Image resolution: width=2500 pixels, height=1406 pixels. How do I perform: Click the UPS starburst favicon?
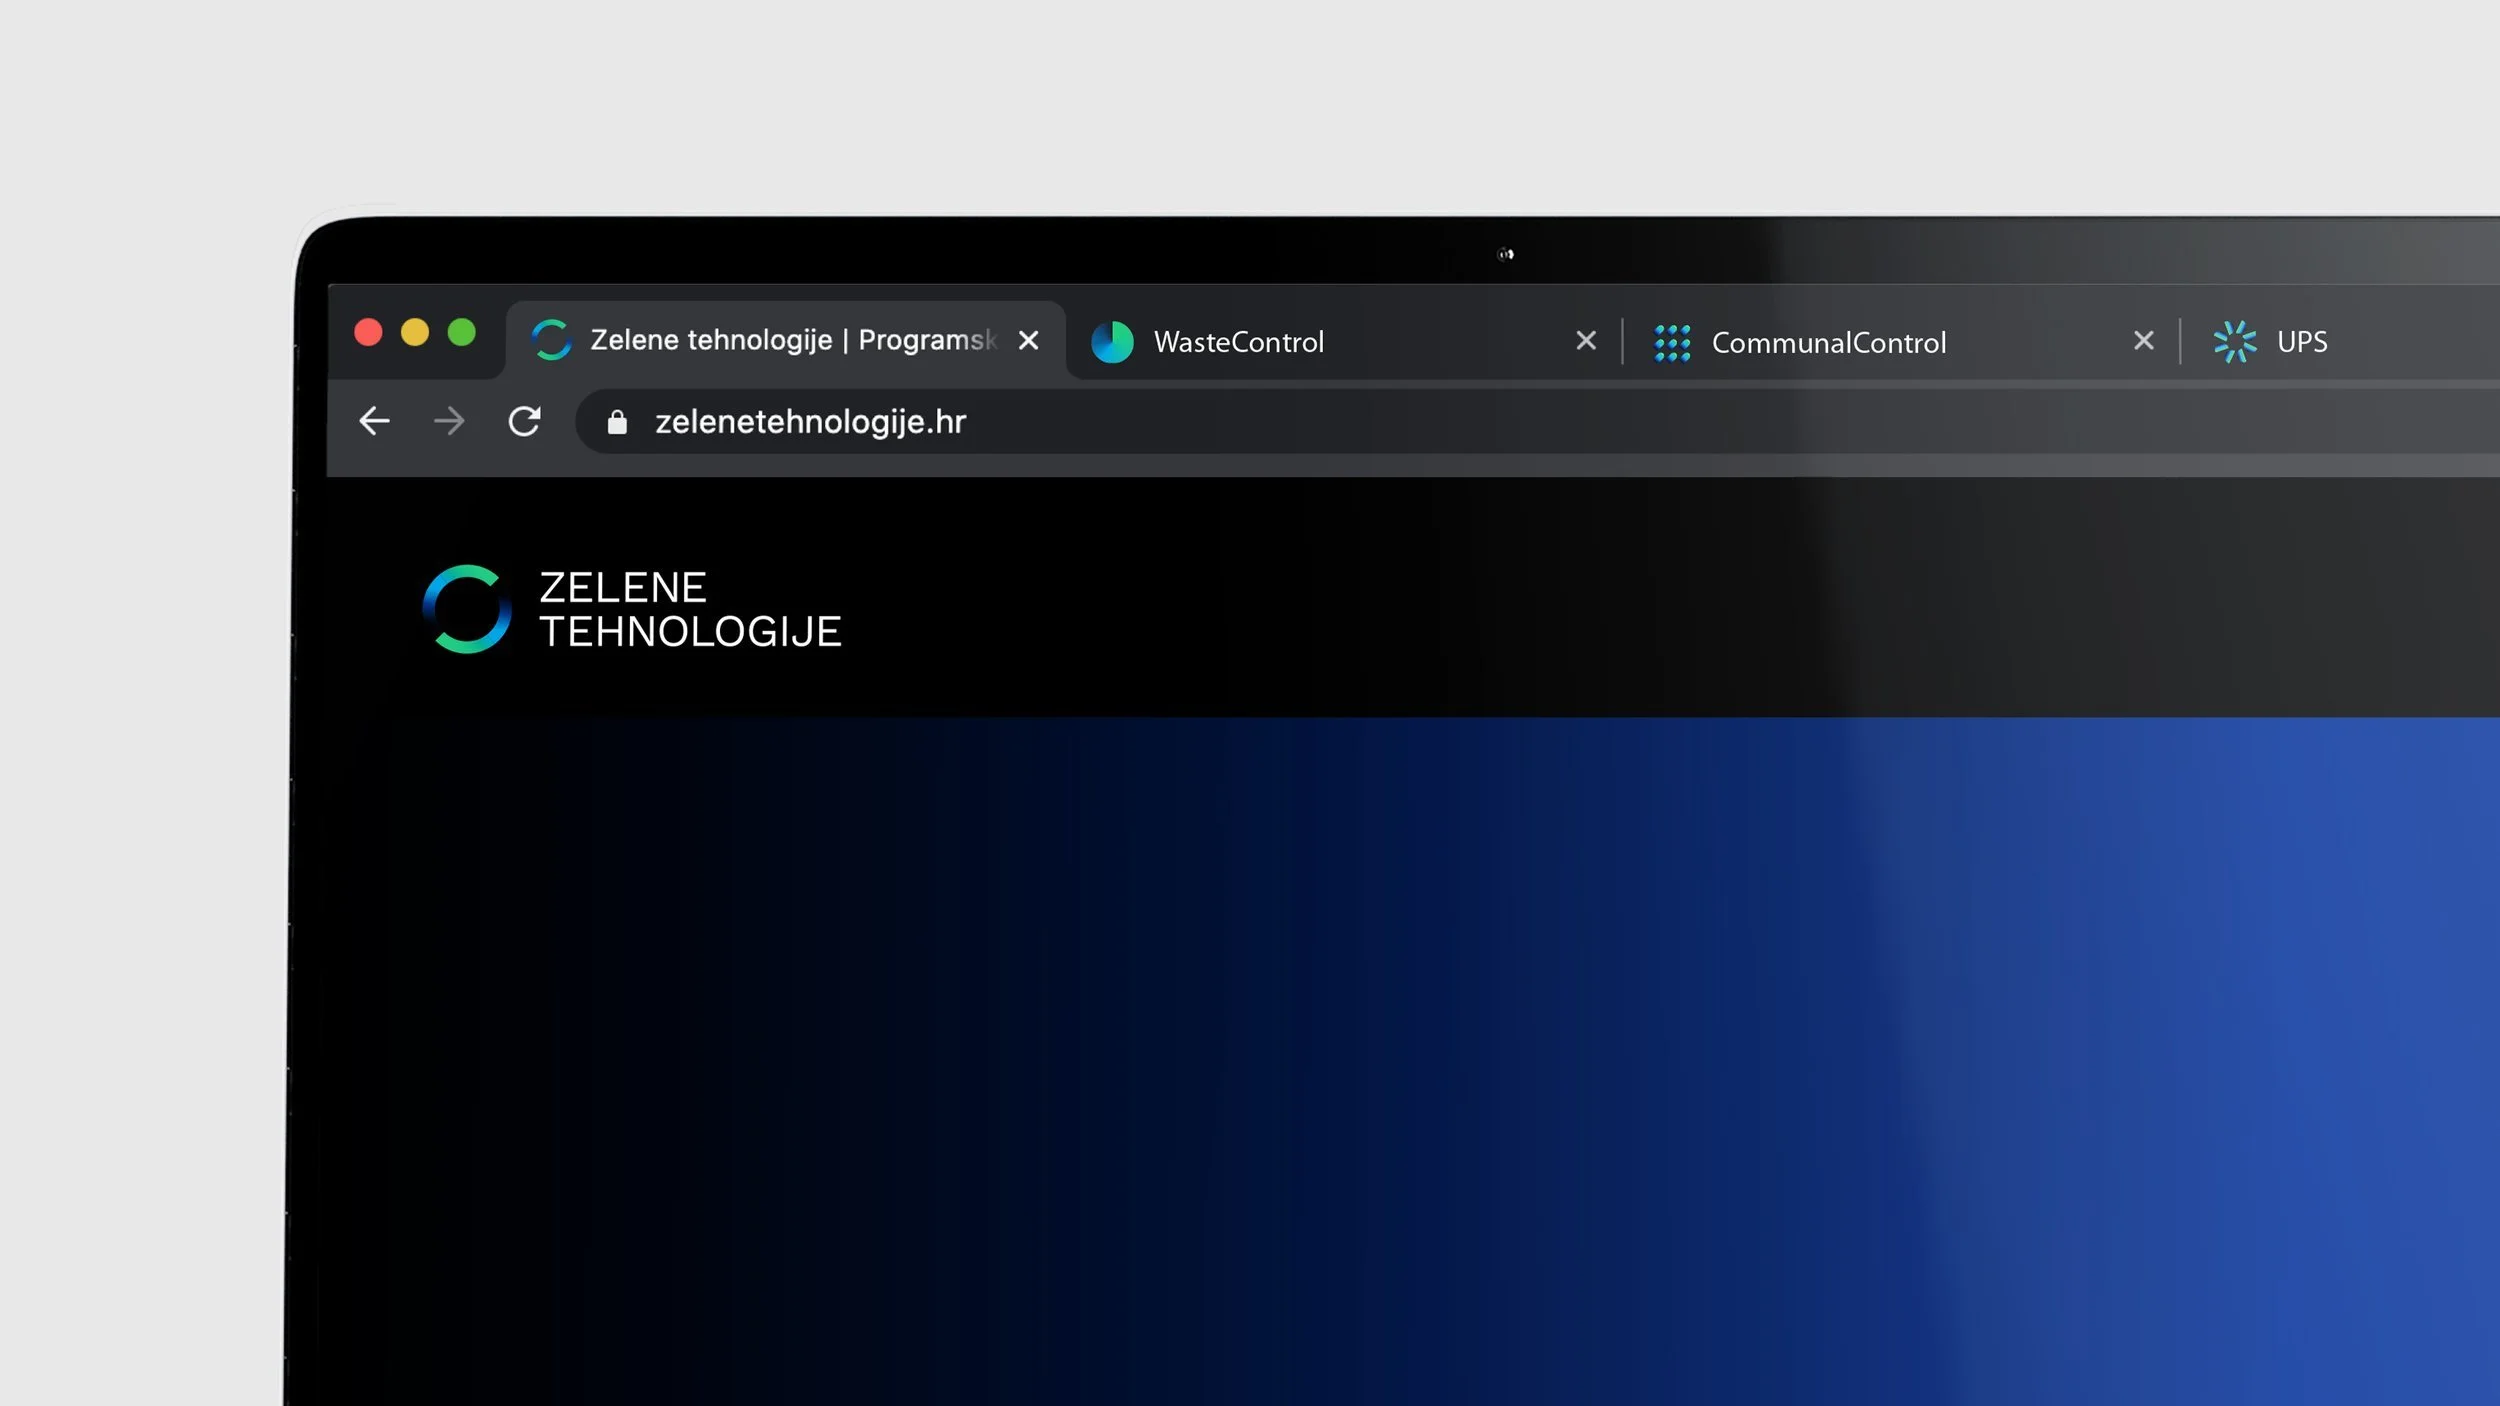point(2234,342)
